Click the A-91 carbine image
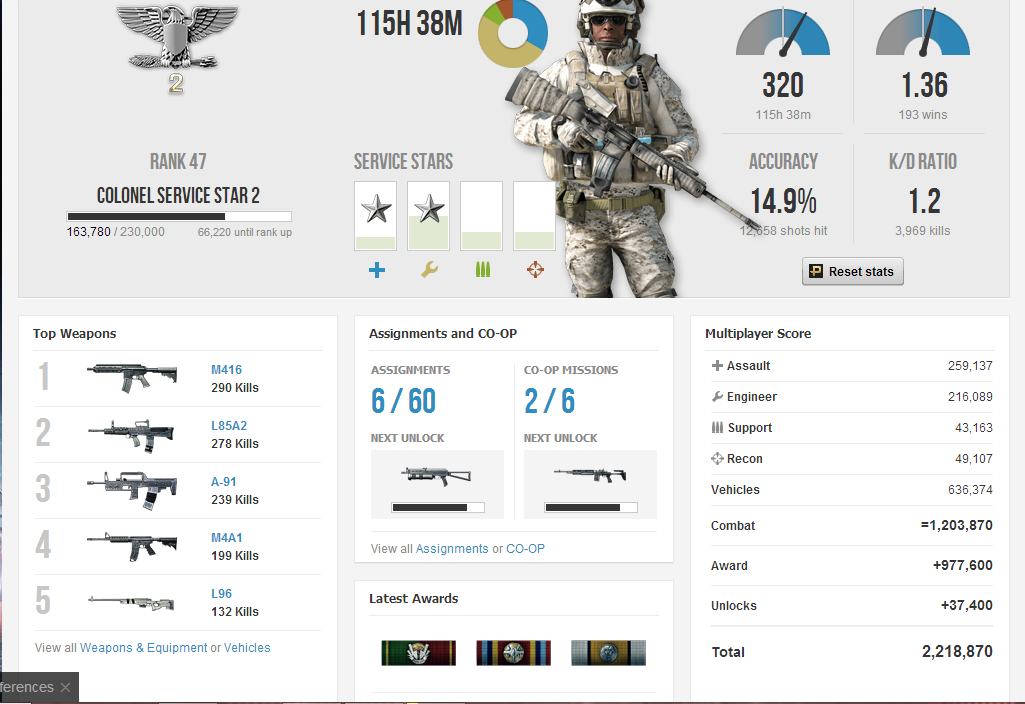Viewport: 1025px width, 704px height. click(132, 490)
